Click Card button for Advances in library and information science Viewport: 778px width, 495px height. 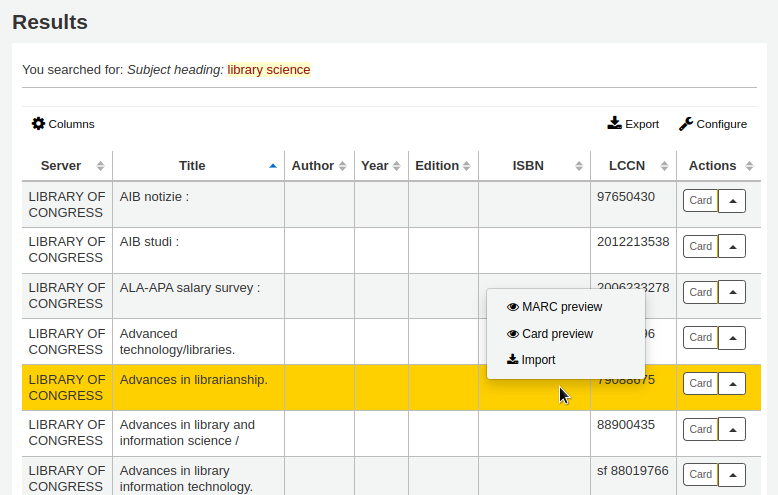point(700,429)
